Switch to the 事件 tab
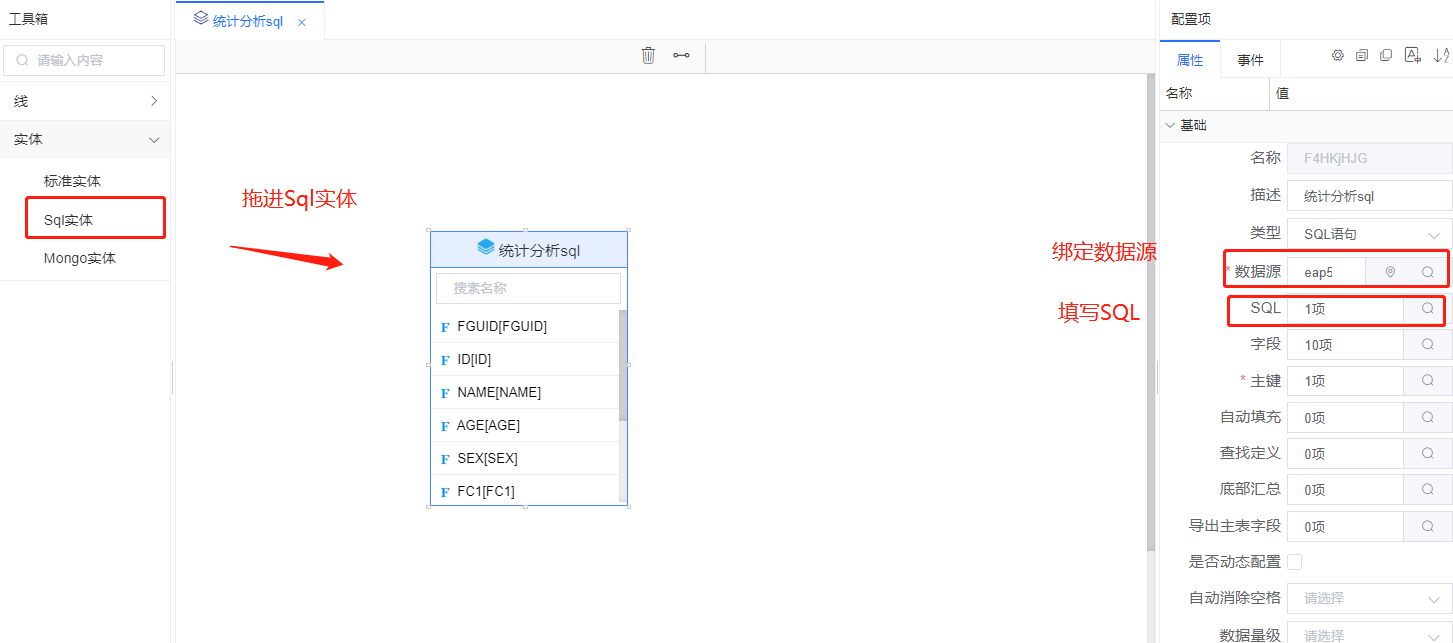 pyautogui.click(x=1250, y=60)
